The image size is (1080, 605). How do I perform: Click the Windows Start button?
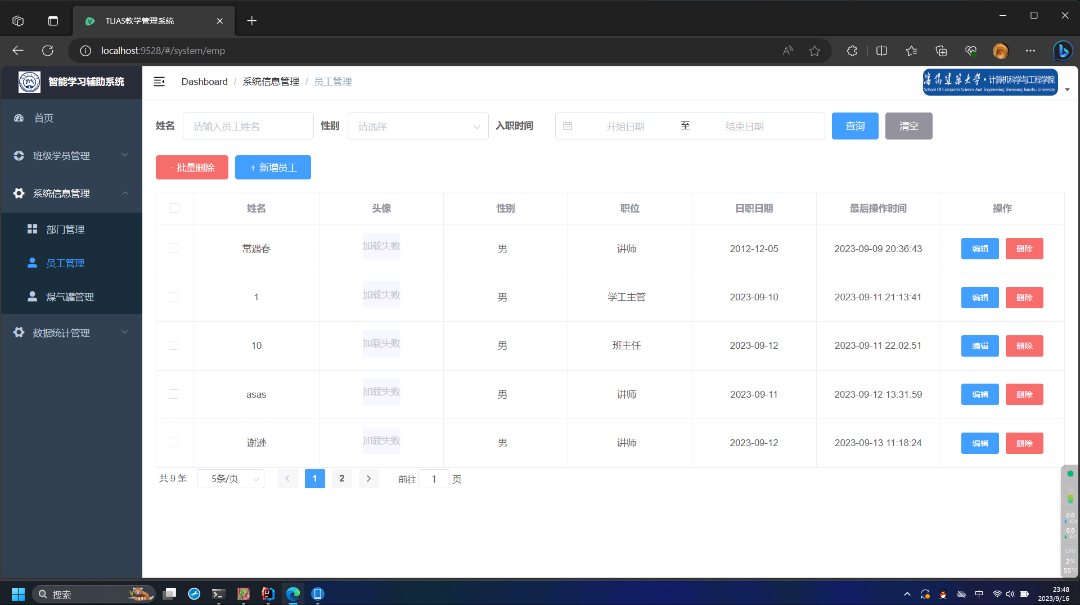(18, 594)
